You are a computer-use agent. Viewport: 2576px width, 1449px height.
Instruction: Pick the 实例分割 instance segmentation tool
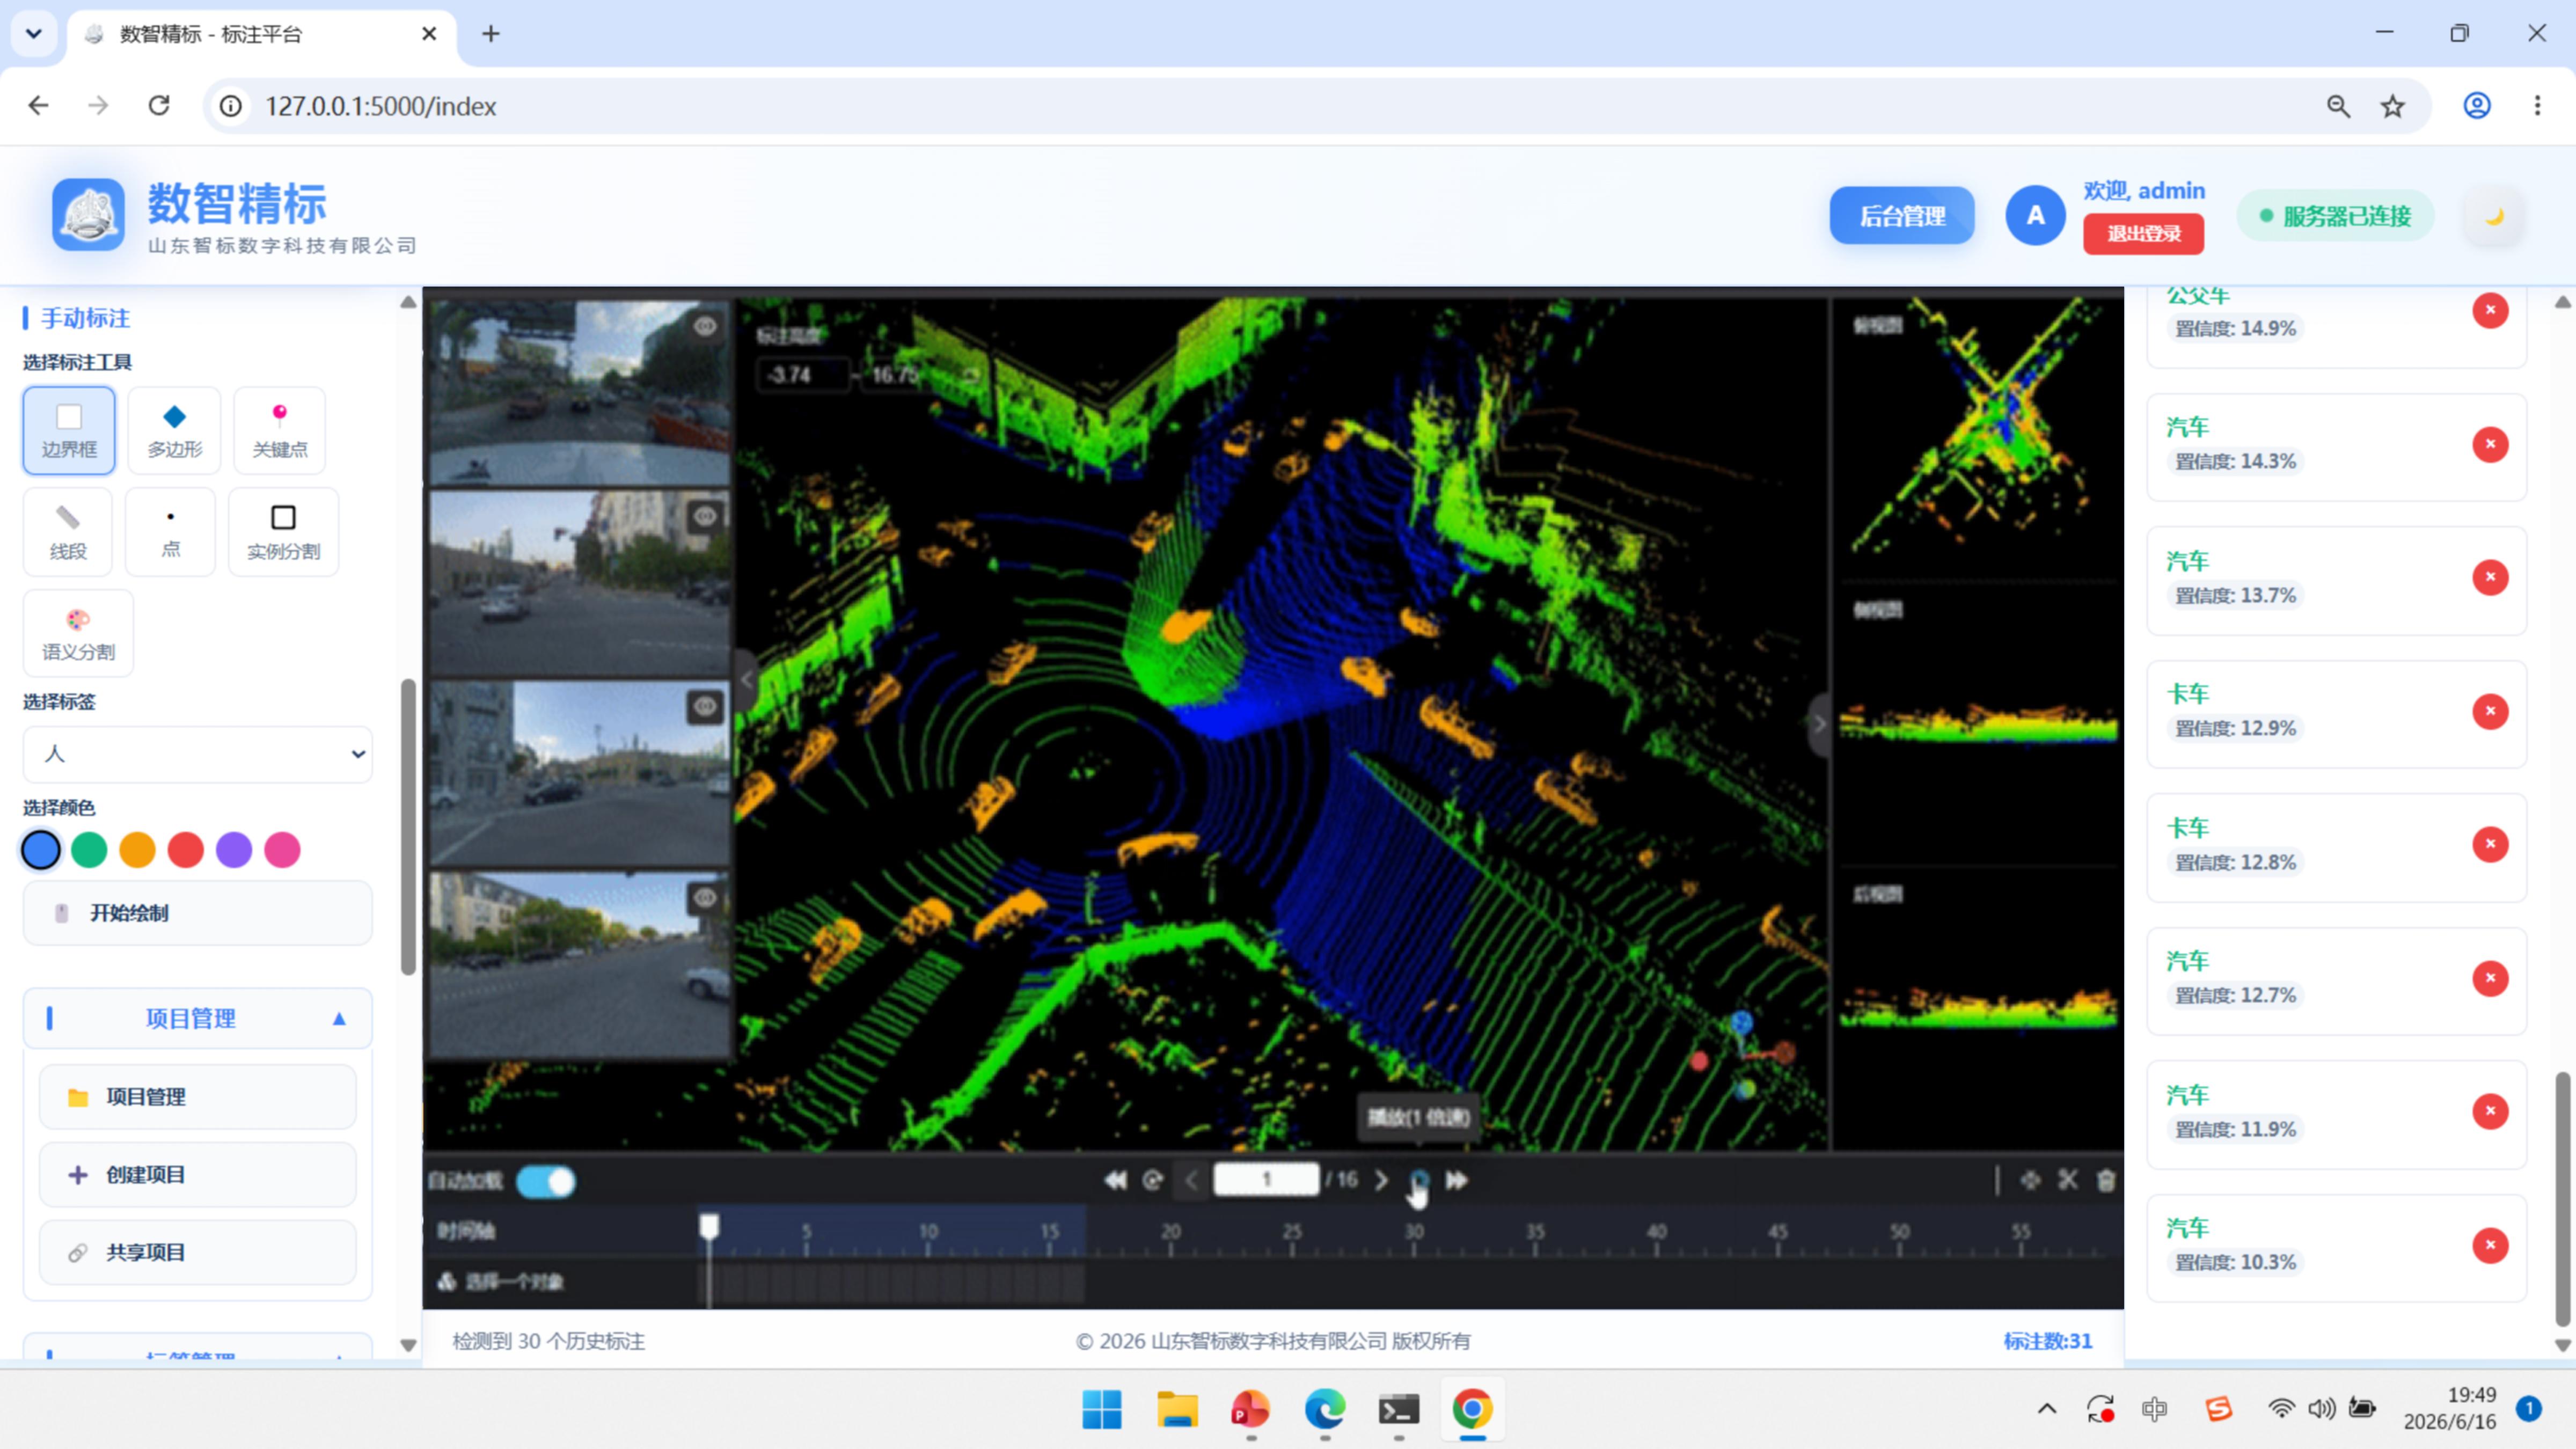[284, 532]
